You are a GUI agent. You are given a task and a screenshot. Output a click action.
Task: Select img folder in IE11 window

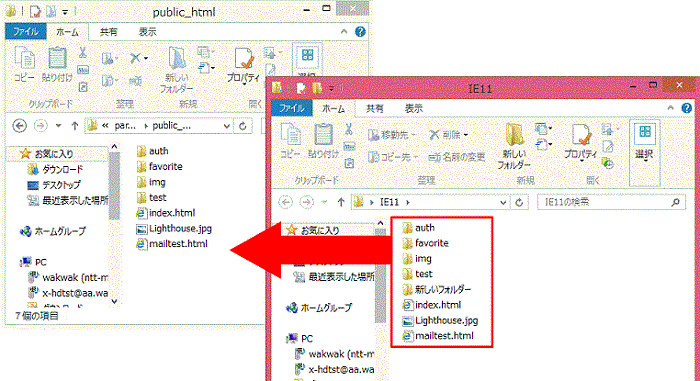click(x=417, y=259)
